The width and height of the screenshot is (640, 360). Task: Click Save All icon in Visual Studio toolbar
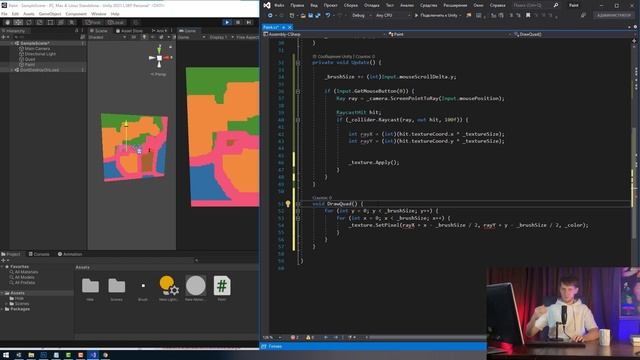tap(318, 16)
